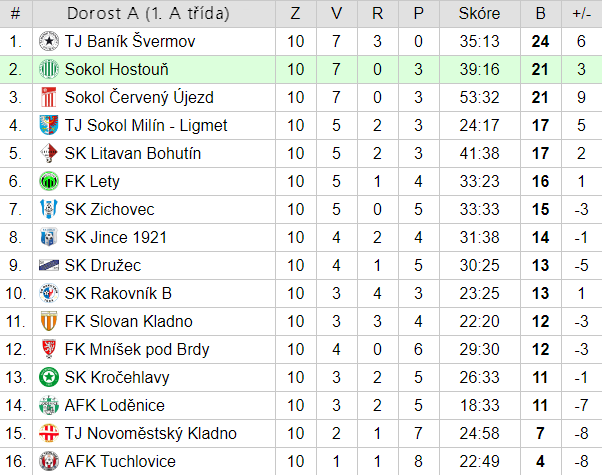The height and width of the screenshot is (475, 602).
Task: Click the TJ Sokol Milín club emblem
Action: (x=49, y=126)
